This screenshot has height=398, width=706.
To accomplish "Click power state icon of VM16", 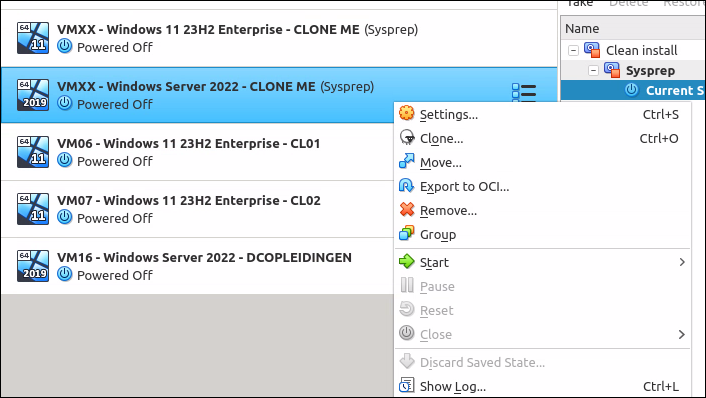I will point(65,274).
